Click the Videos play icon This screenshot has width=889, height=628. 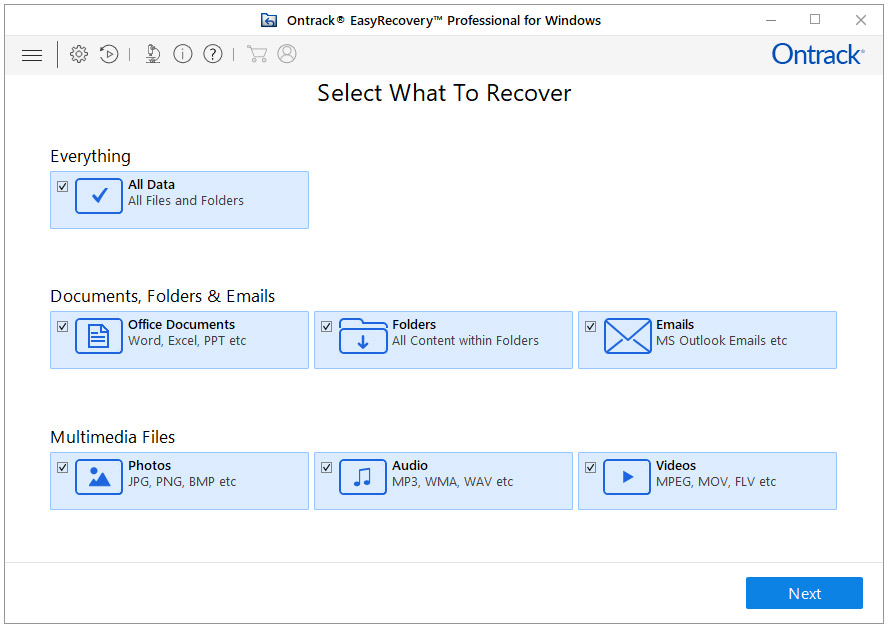point(627,477)
